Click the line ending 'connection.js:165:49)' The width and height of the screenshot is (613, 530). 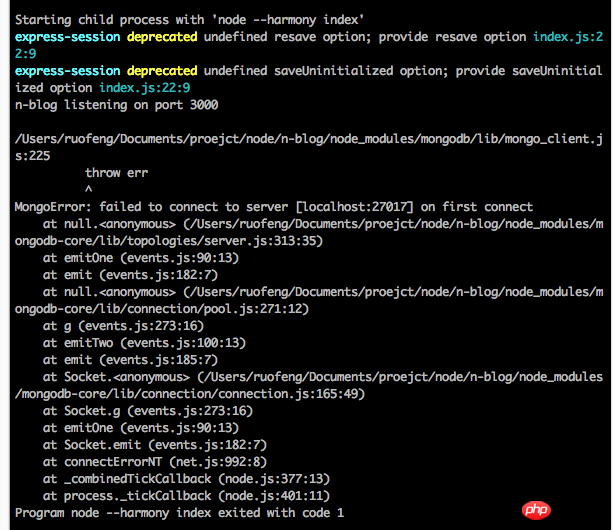tap(190, 394)
